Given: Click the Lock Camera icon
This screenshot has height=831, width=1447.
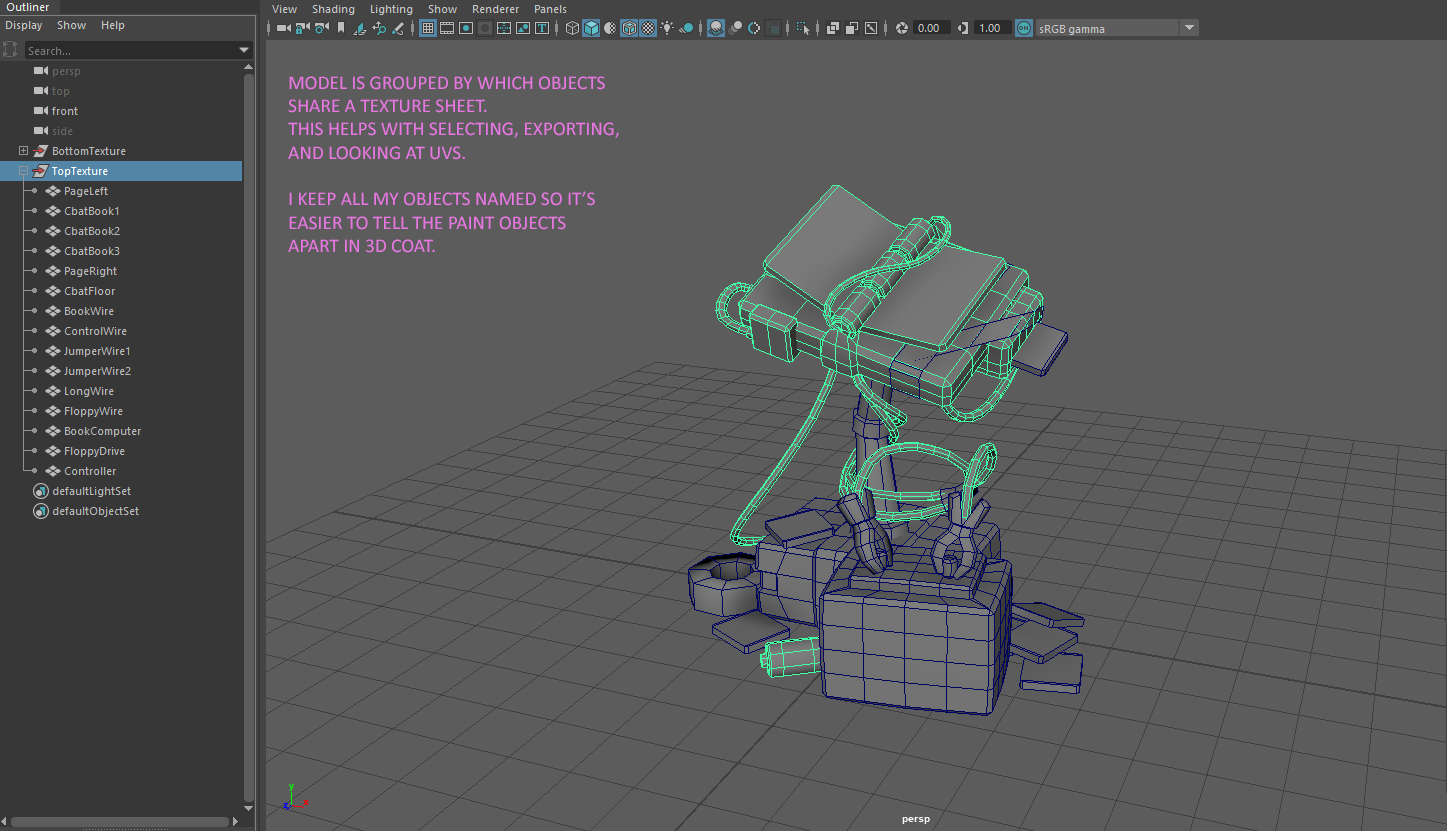Looking at the screenshot, I should click(302, 28).
